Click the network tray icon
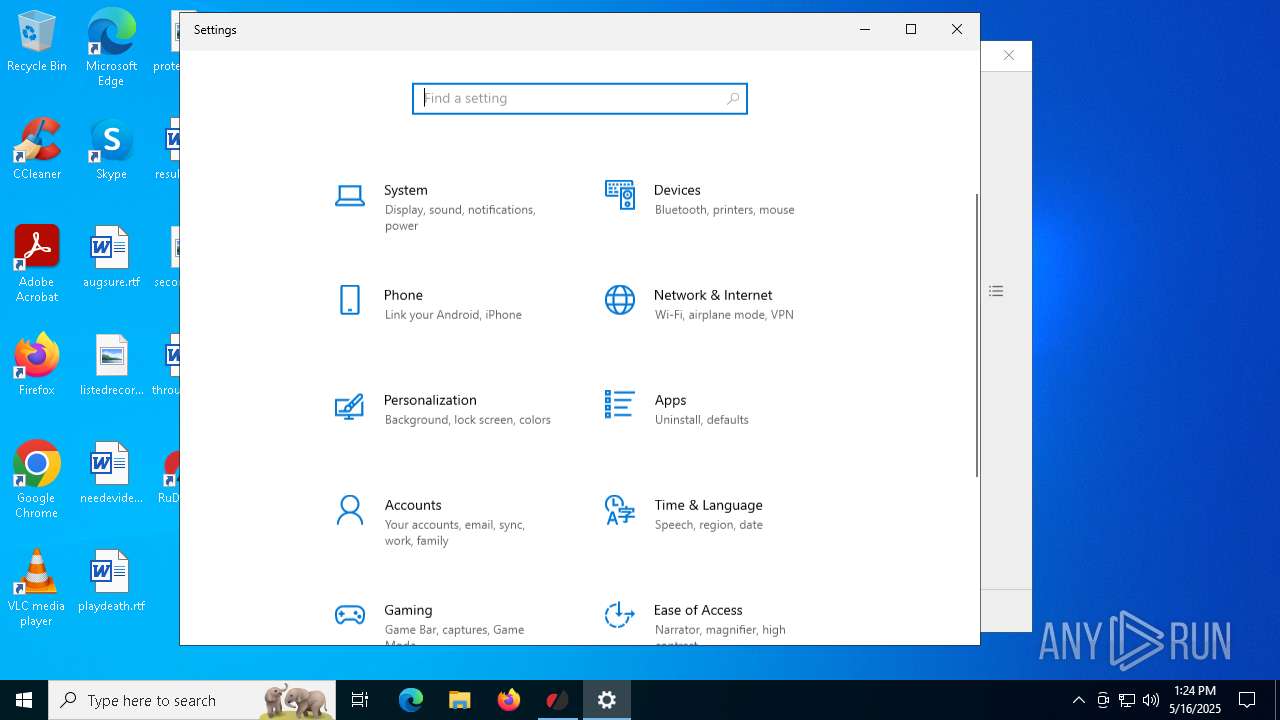This screenshot has height=720, width=1280. click(x=1127, y=700)
